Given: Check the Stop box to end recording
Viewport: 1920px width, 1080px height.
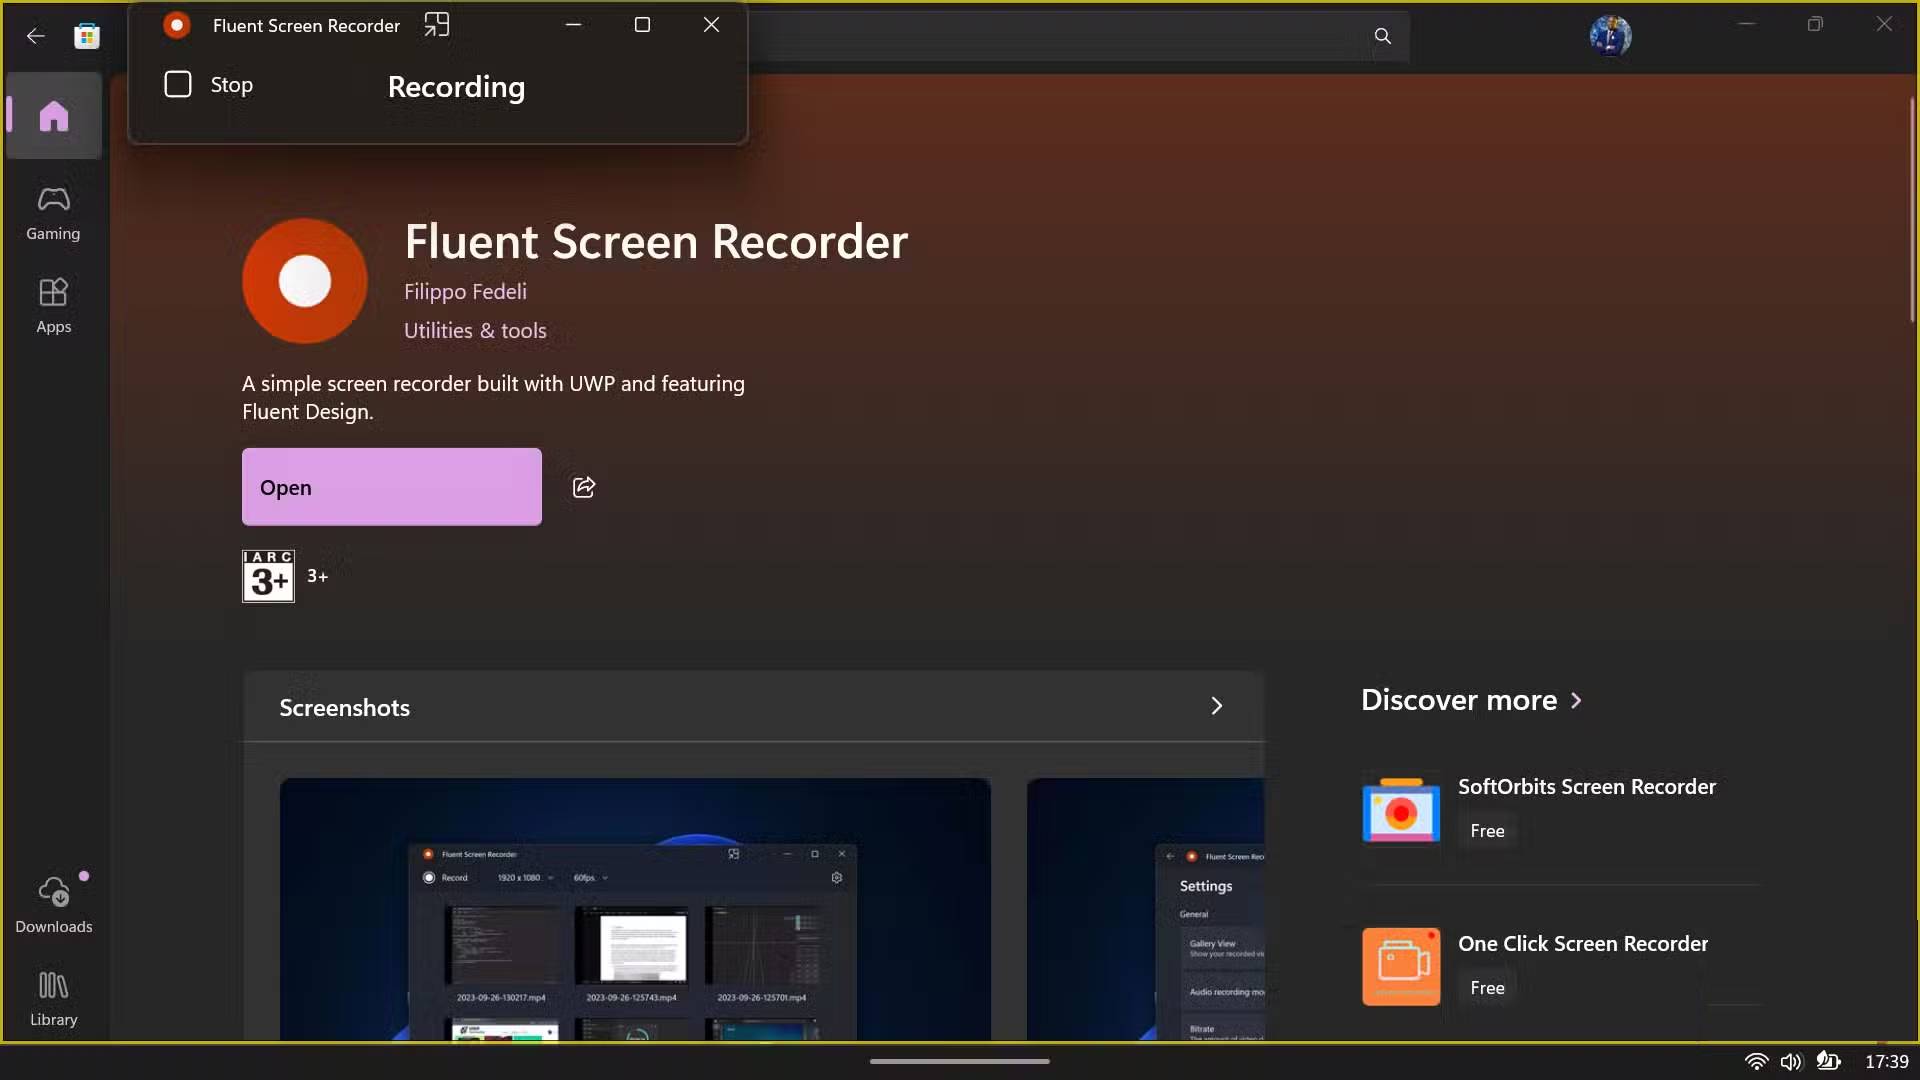Looking at the screenshot, I should pos(177,84).
